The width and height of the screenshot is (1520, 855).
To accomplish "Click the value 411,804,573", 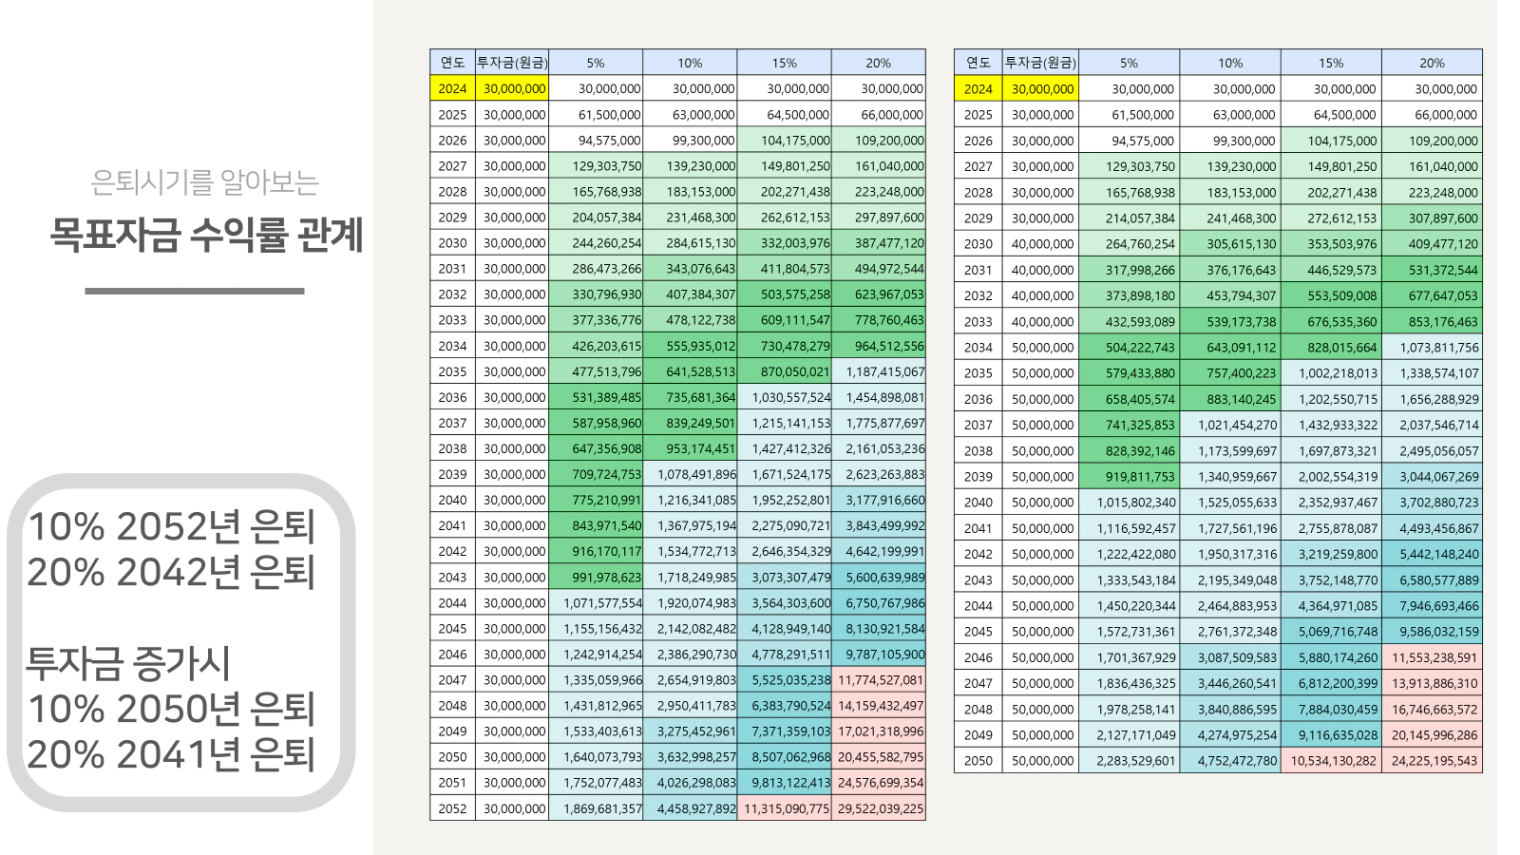I will point(784,269).
